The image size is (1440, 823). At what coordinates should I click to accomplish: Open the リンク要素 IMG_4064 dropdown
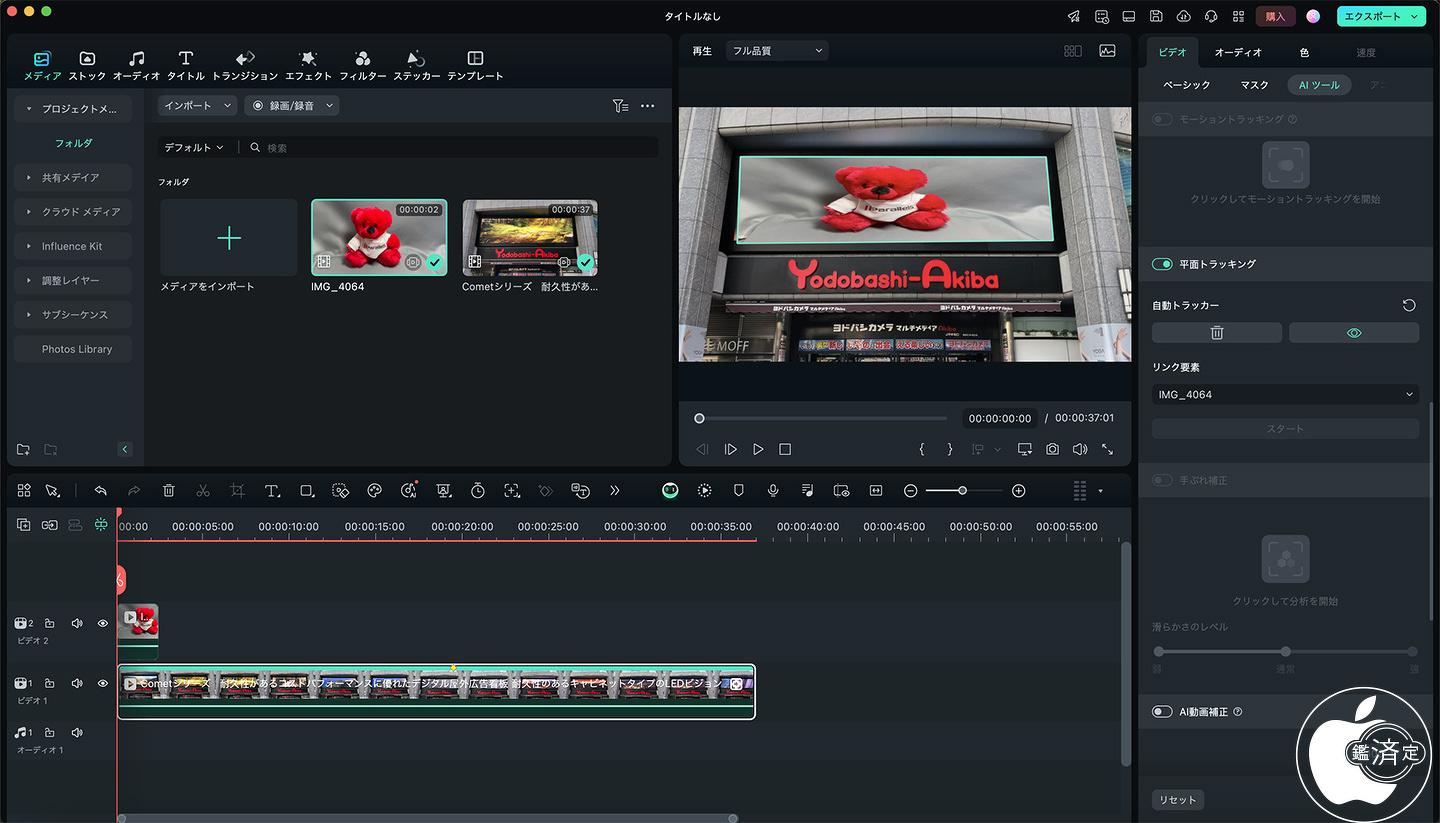(1284, 395)
